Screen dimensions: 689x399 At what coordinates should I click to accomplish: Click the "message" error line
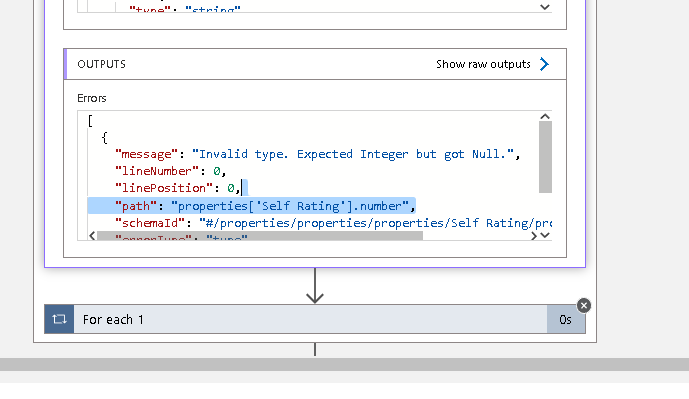pos(318,154)
